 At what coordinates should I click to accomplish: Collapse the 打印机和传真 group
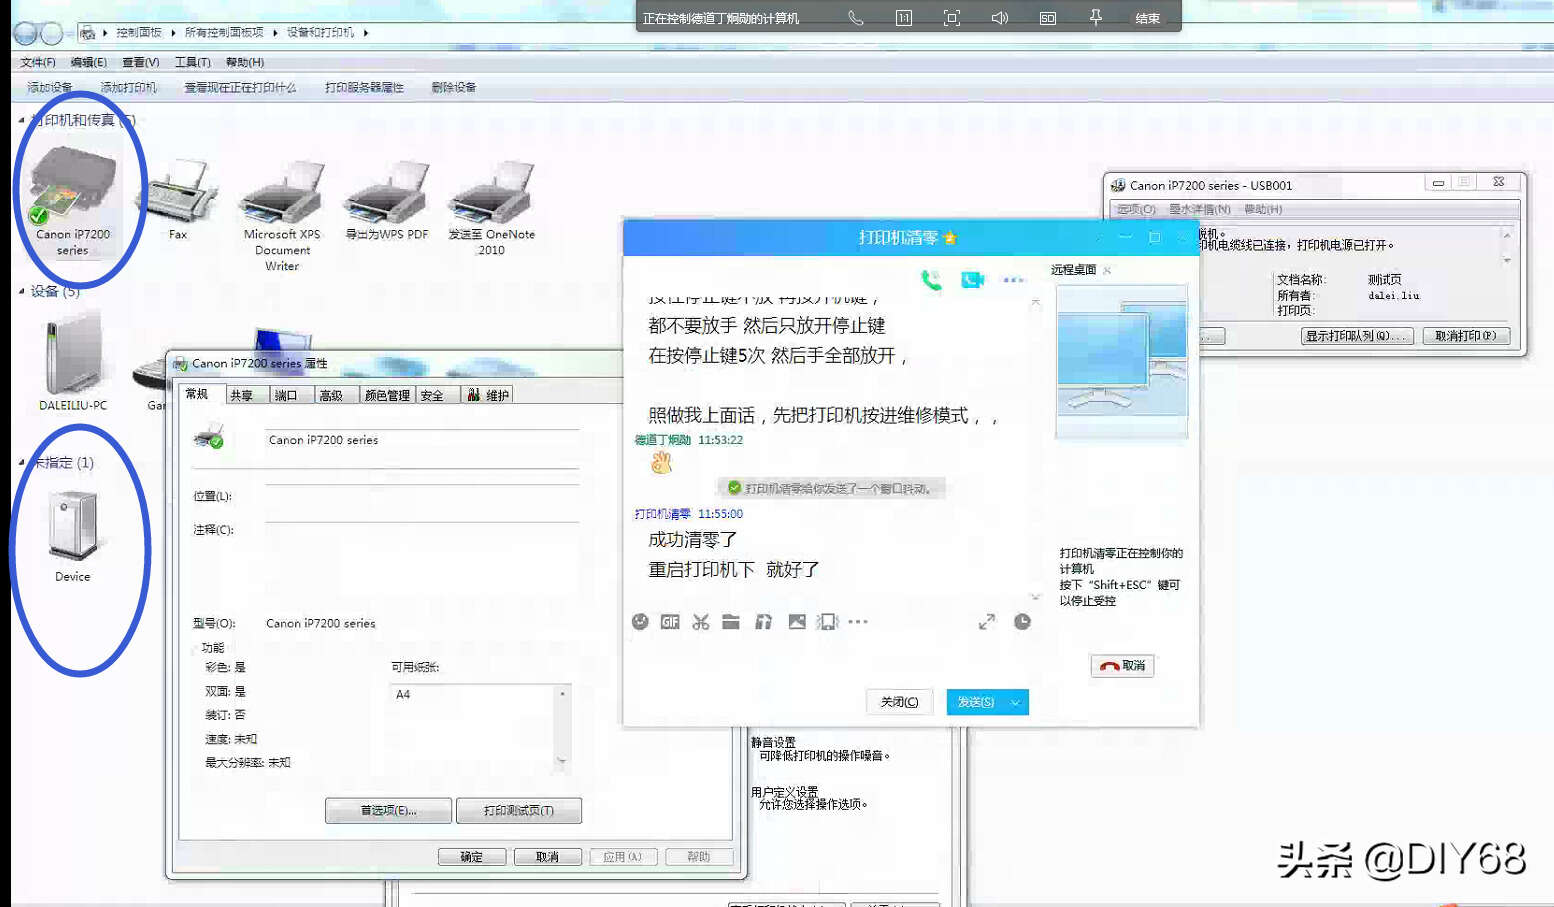point(21,120)
